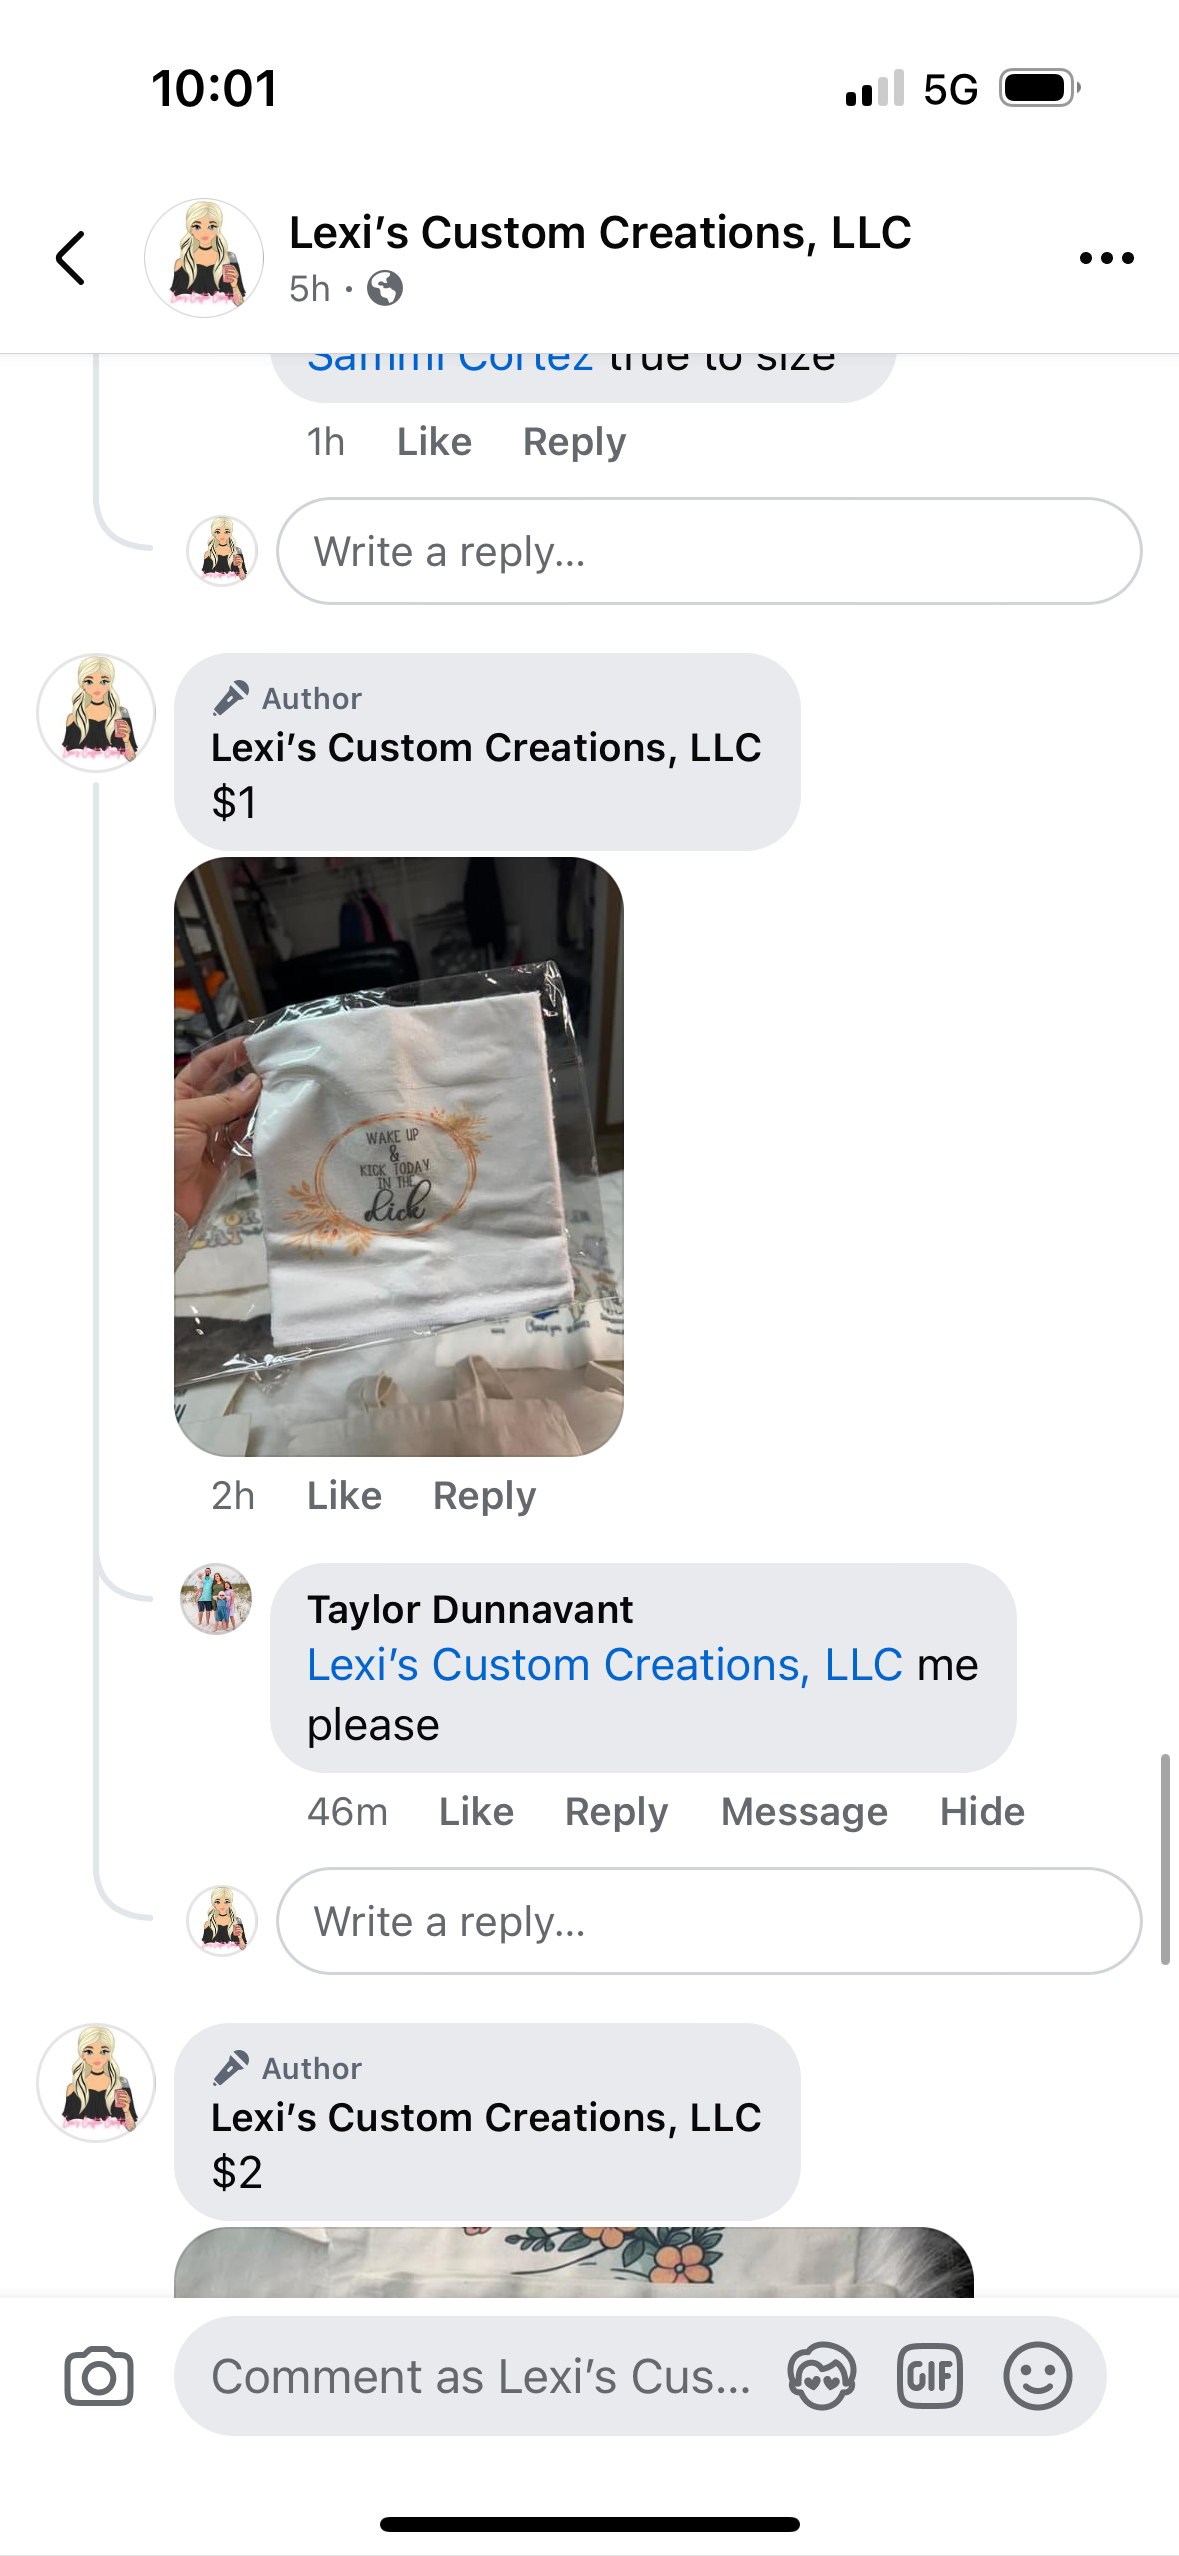
Task: Click the scrollbar on right edge
Action: click(1165, 1859)
